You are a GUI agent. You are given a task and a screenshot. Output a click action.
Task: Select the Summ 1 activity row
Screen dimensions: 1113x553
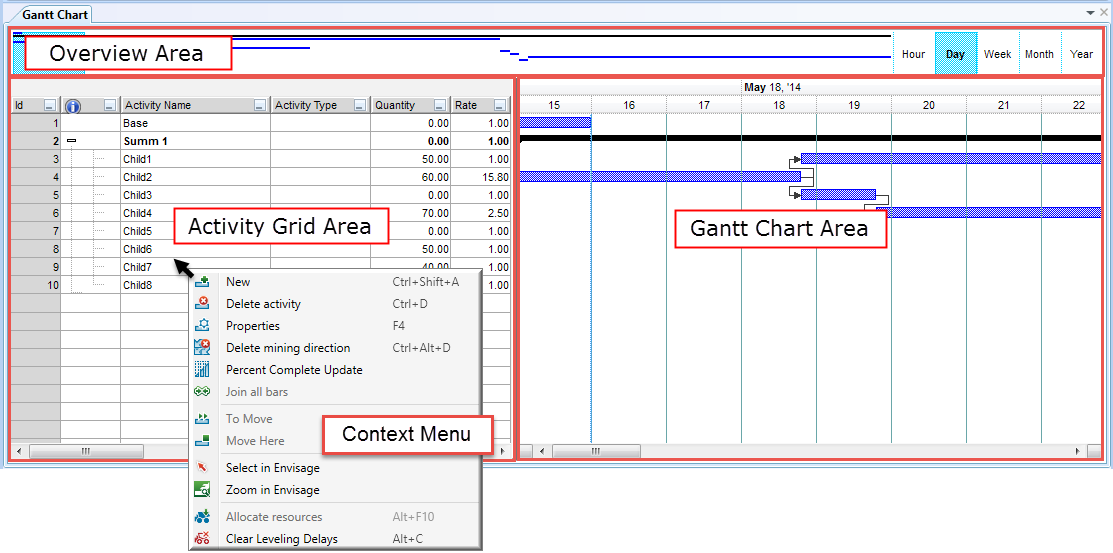point(261,141)
